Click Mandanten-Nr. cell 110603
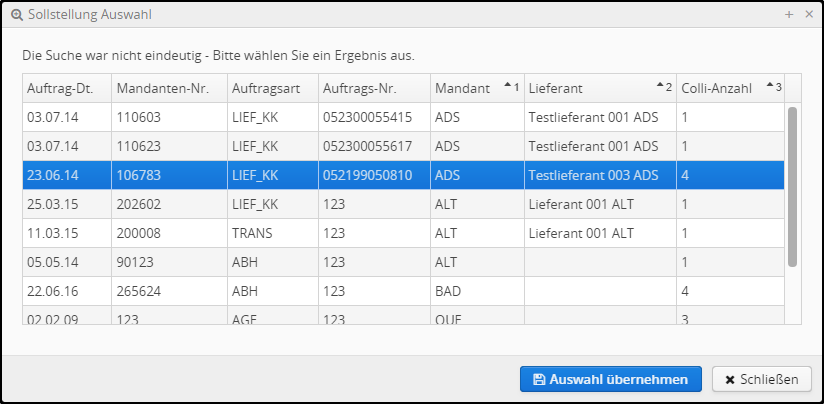 tap(169, 117)
